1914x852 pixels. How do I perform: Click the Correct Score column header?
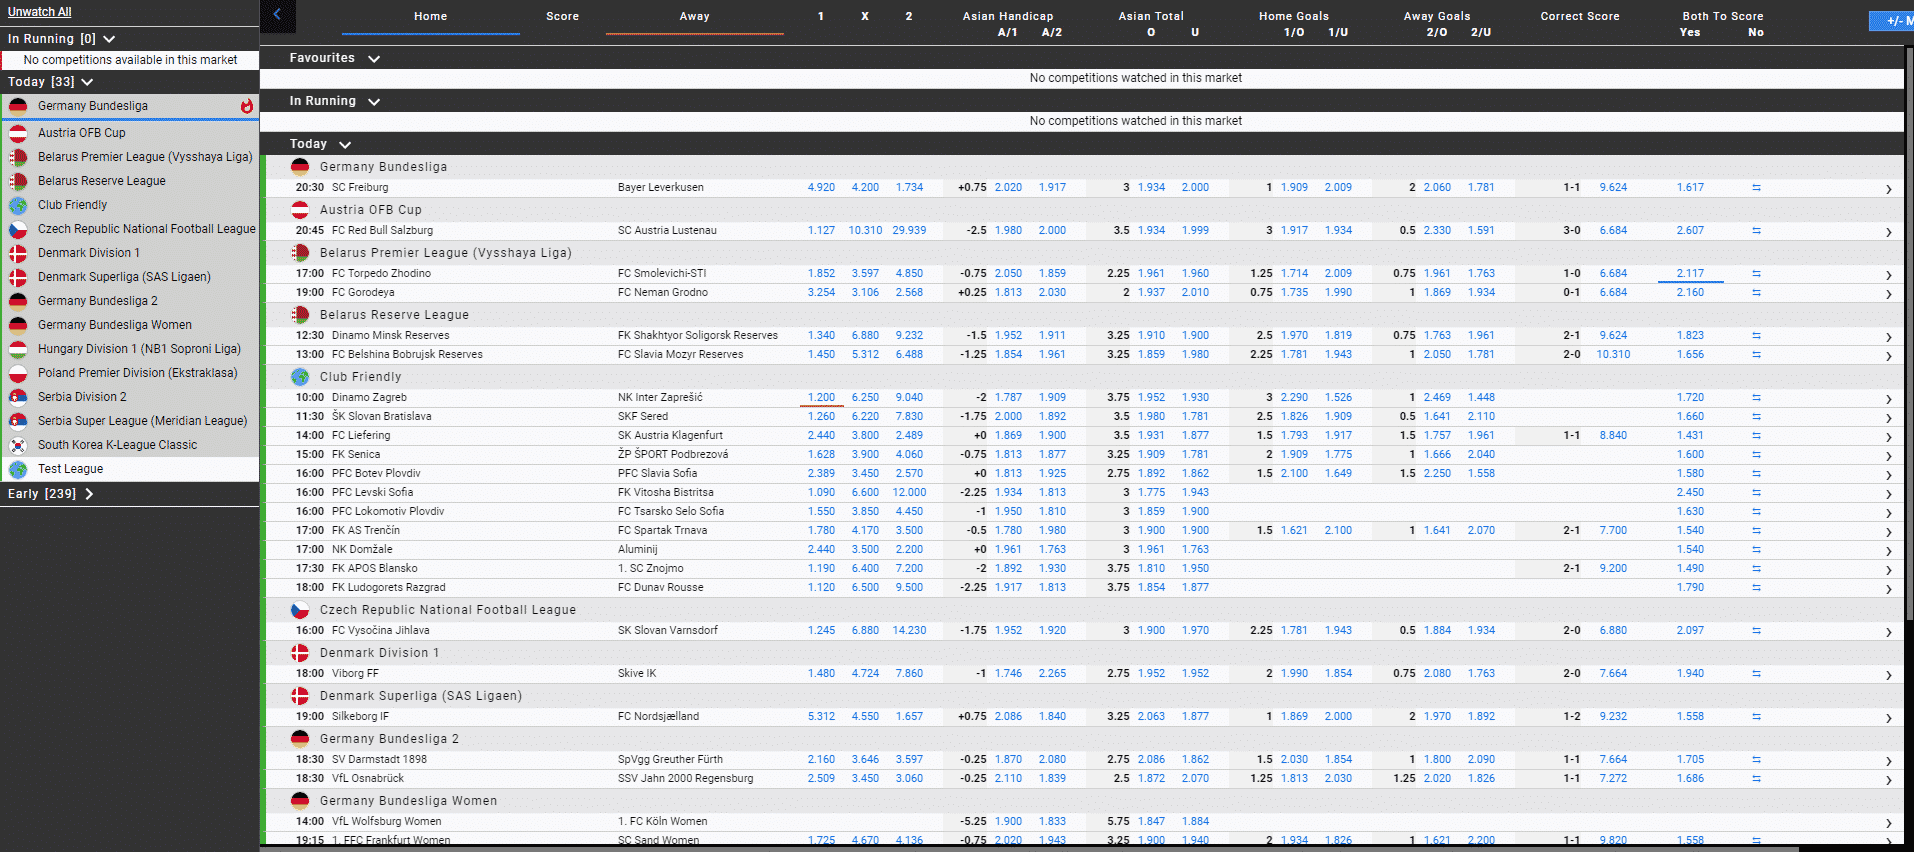pos(1579,17)
